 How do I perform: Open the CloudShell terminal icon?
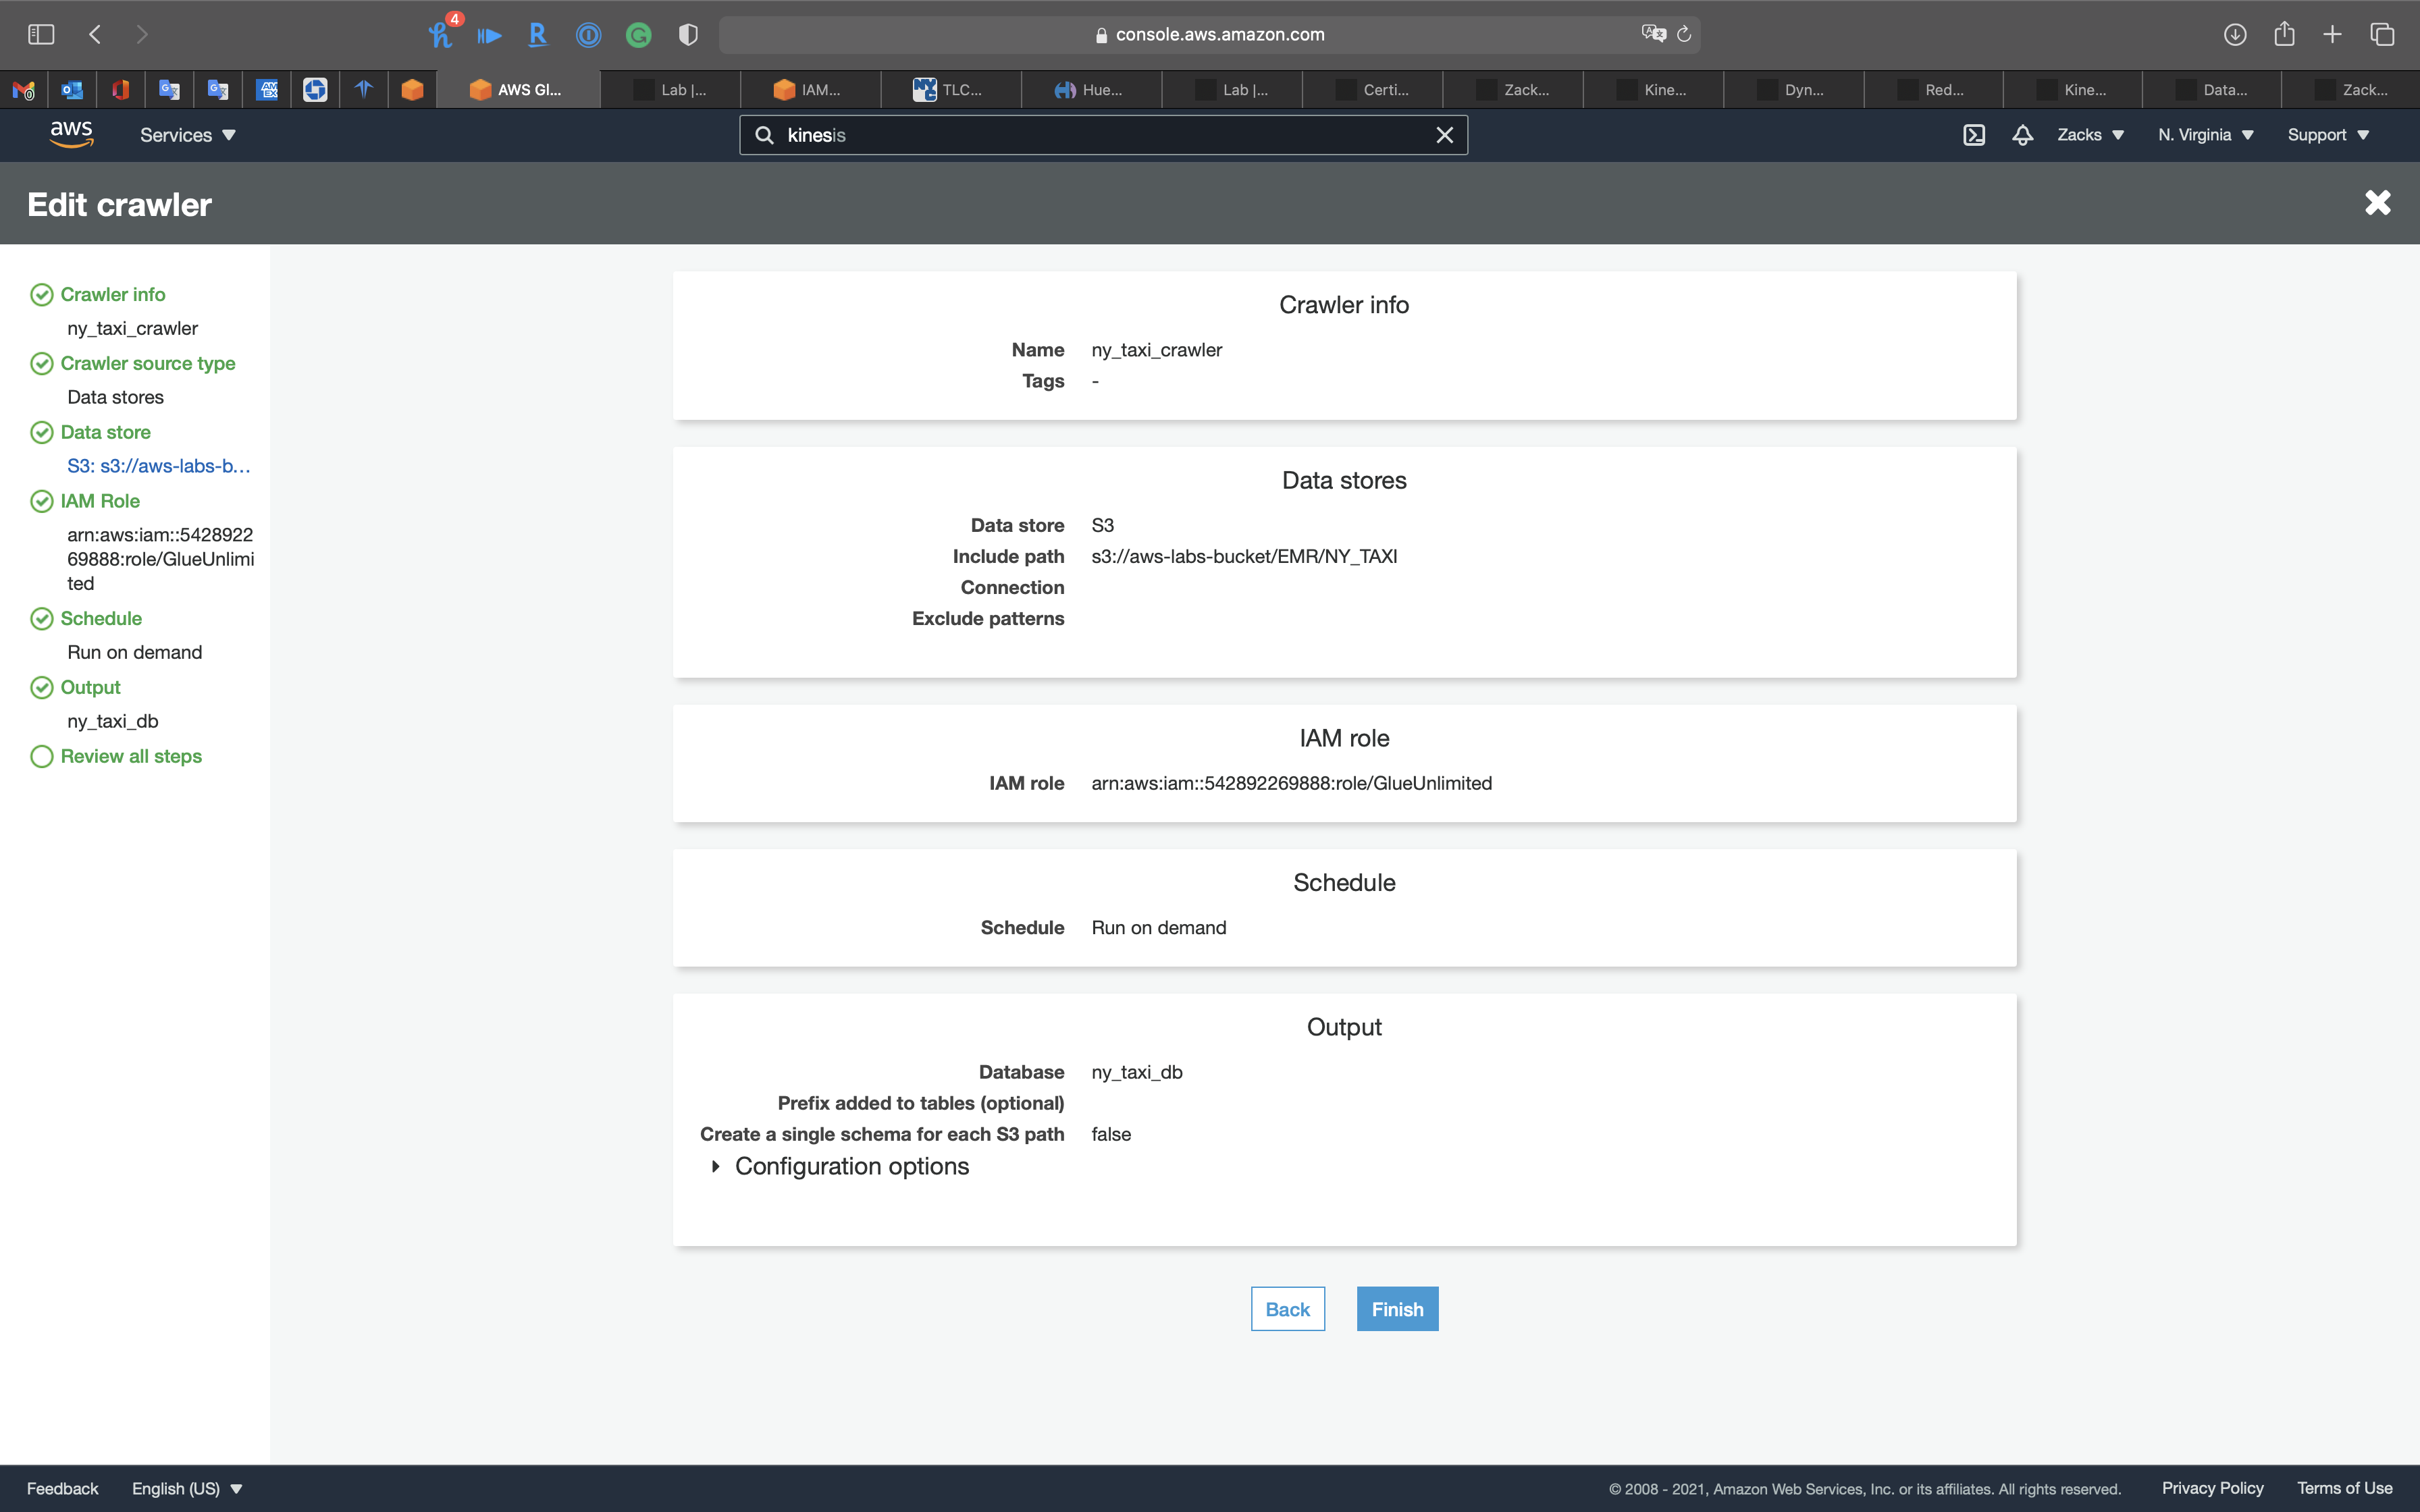tap(1973, 135)
